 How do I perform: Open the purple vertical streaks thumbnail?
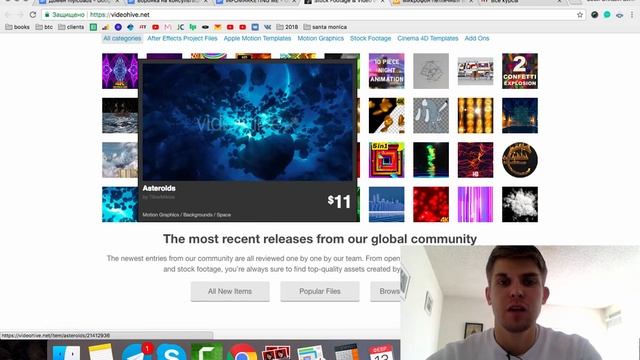pyautogui.click(x=475, y=204)
